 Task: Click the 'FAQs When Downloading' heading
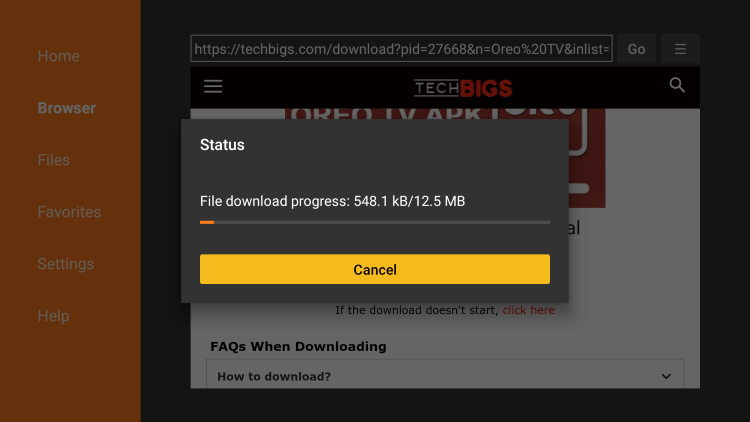pyautogui.click(x=298, y=346)
